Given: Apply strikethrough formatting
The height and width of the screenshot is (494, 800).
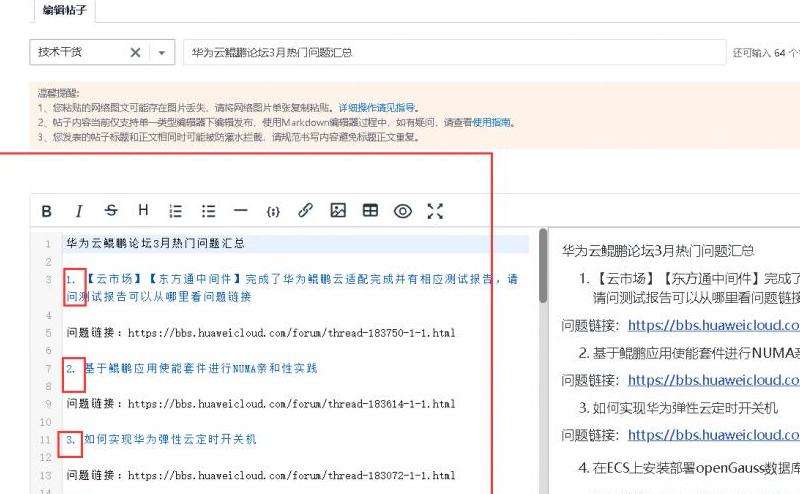Looking at the screenshot, I should tap(111, 210).
